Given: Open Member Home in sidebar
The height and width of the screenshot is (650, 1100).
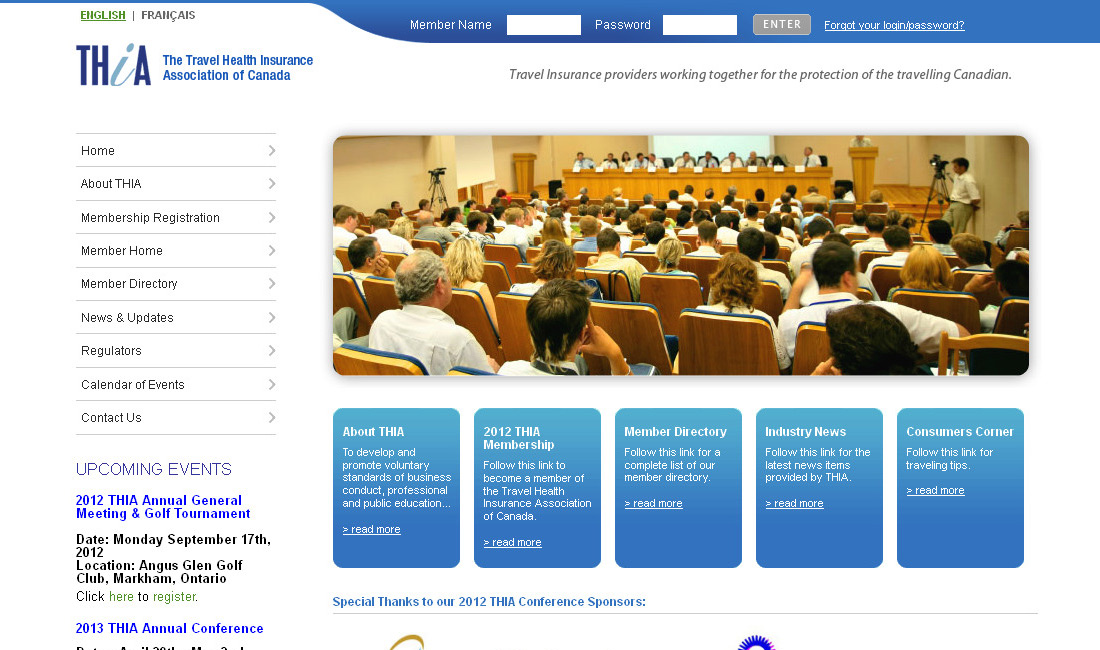Looking at the screenshot, I should click(x=175, y=250).
